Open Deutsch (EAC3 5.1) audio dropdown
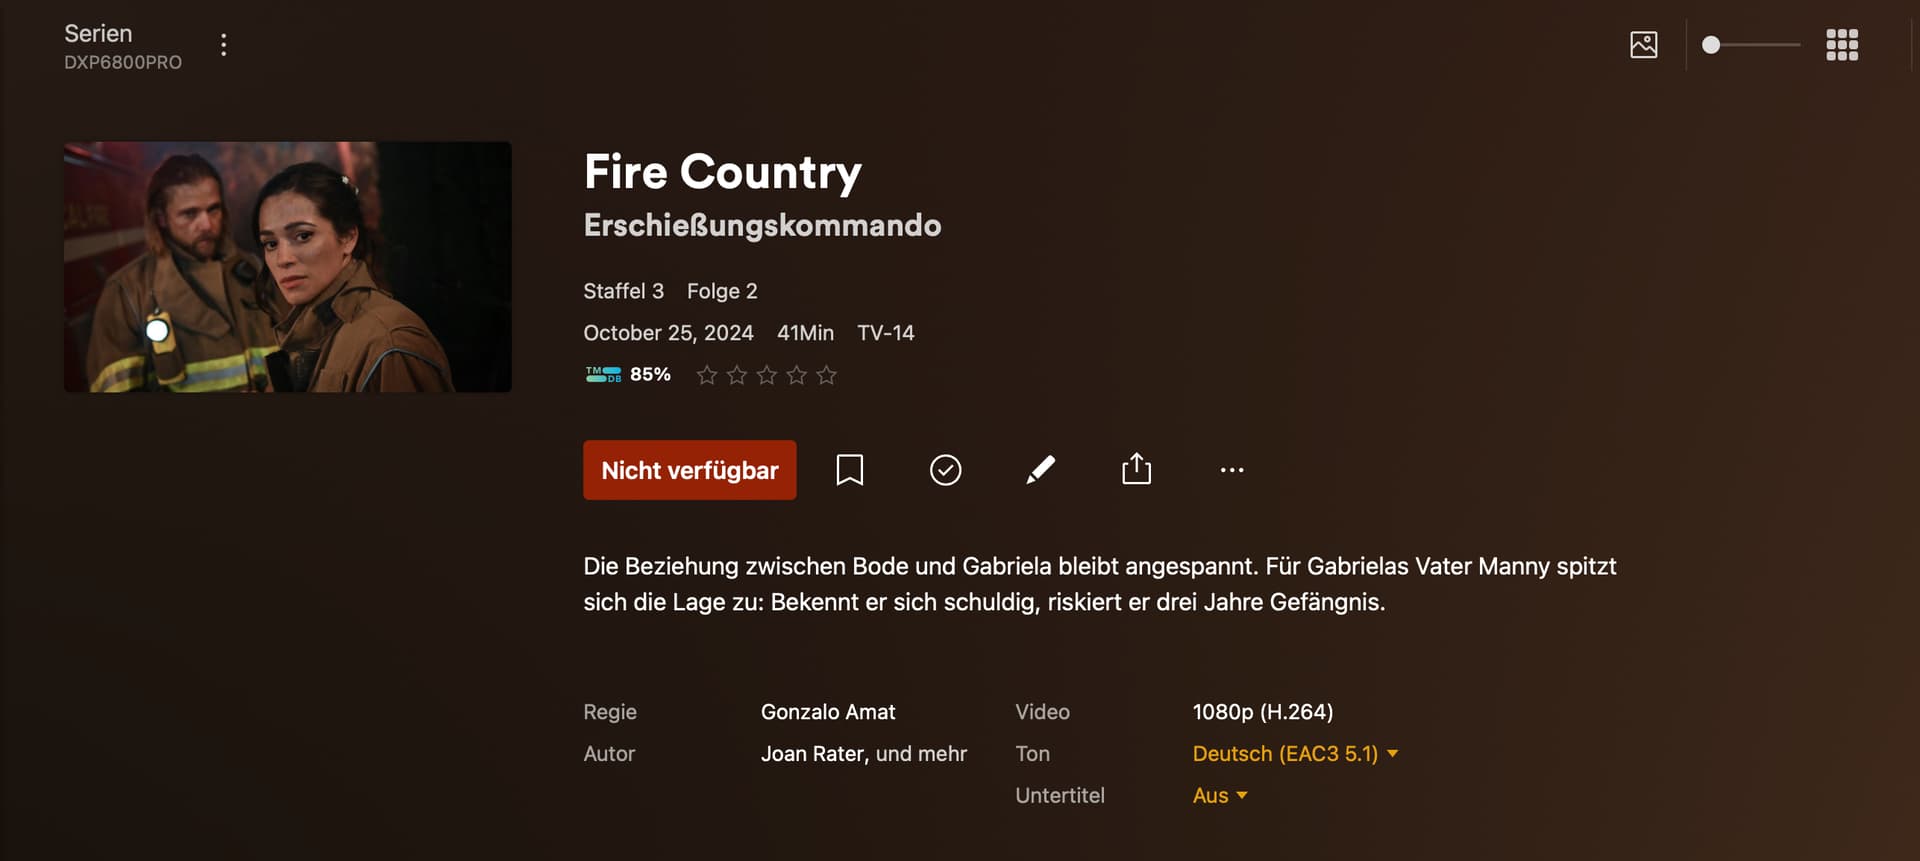The width and height of the screenshot is (1920, 861). click(x=1295, y=754)
